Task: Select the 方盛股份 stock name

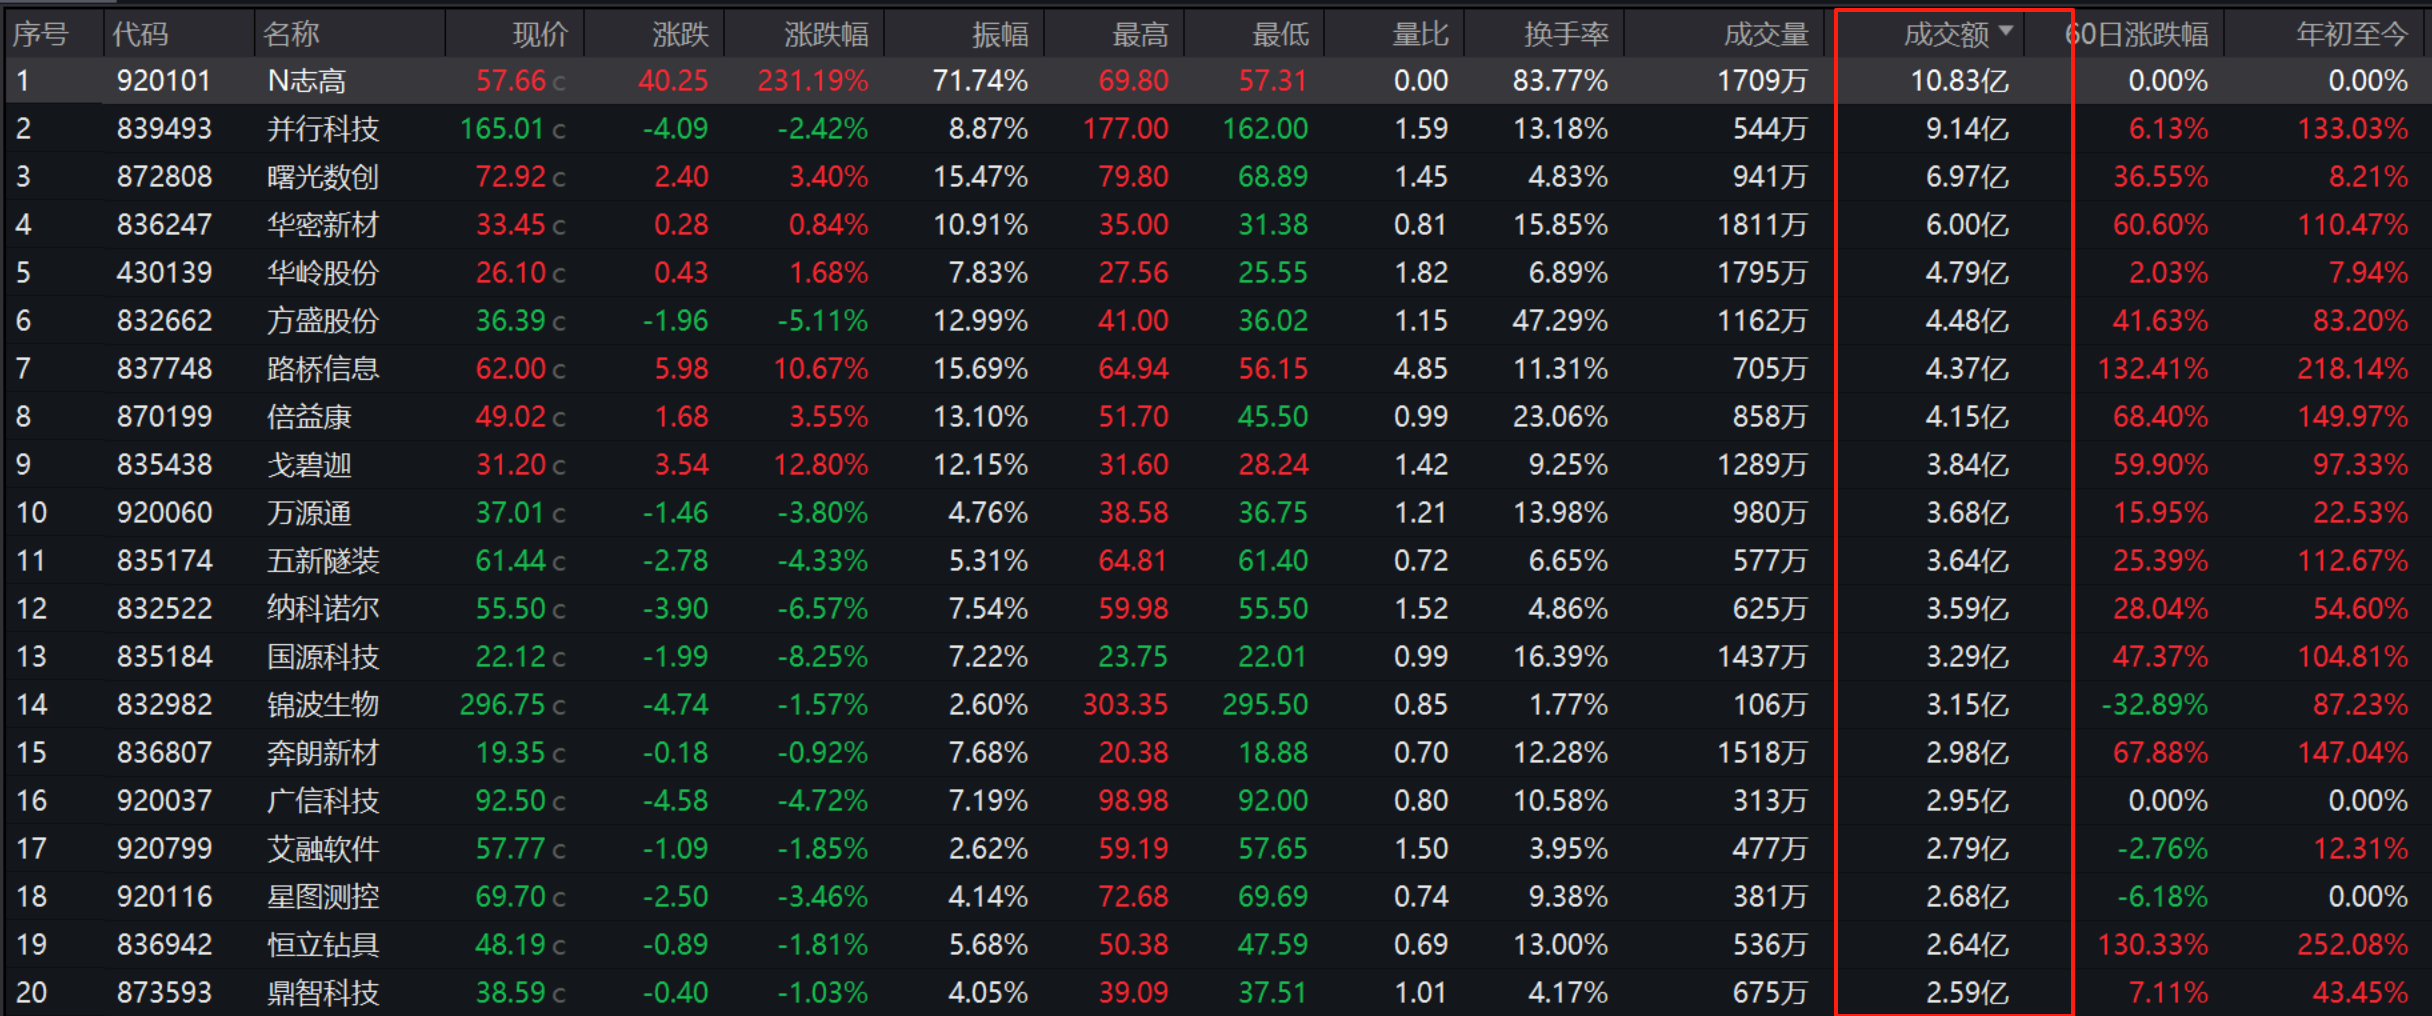Action: pyautogui.click(x=323, y=321)
